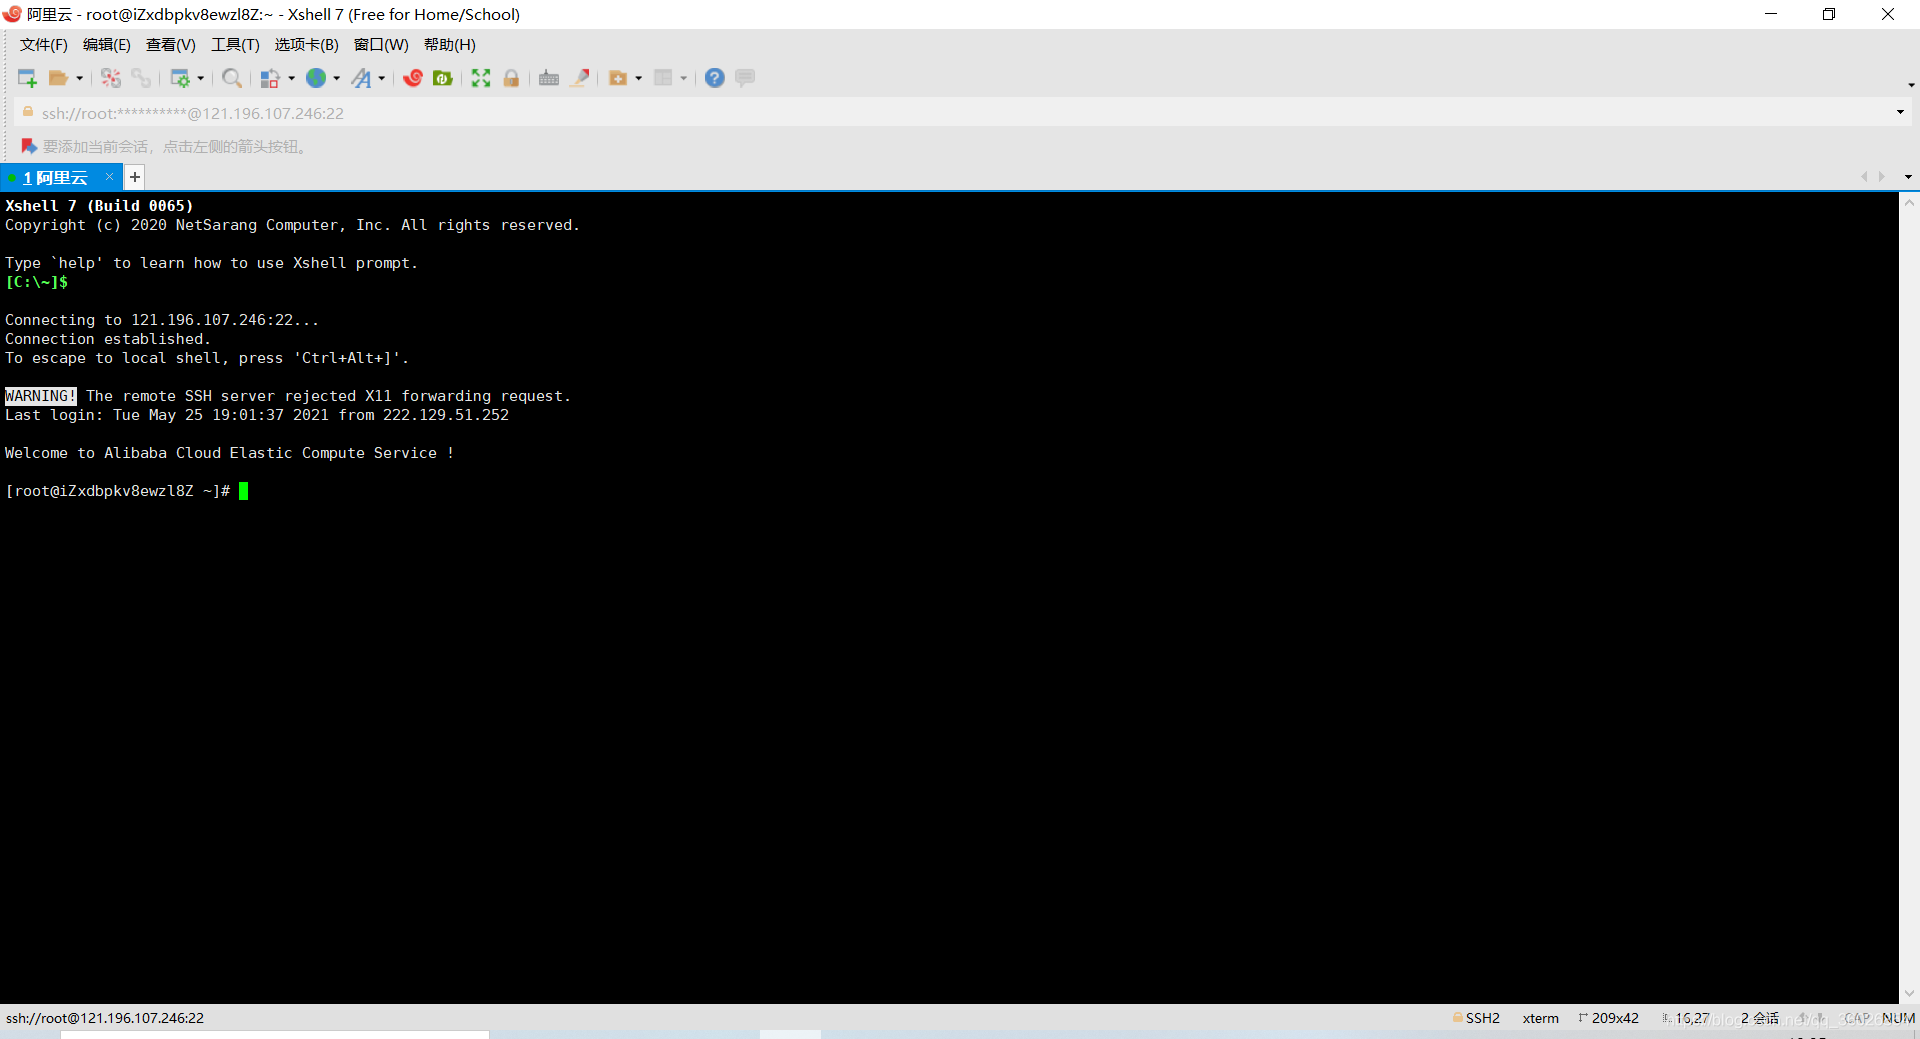Click the 2 会话 sessions indicator
Viewport: 1920px width, 1039px height.
pos(1759,1018)
